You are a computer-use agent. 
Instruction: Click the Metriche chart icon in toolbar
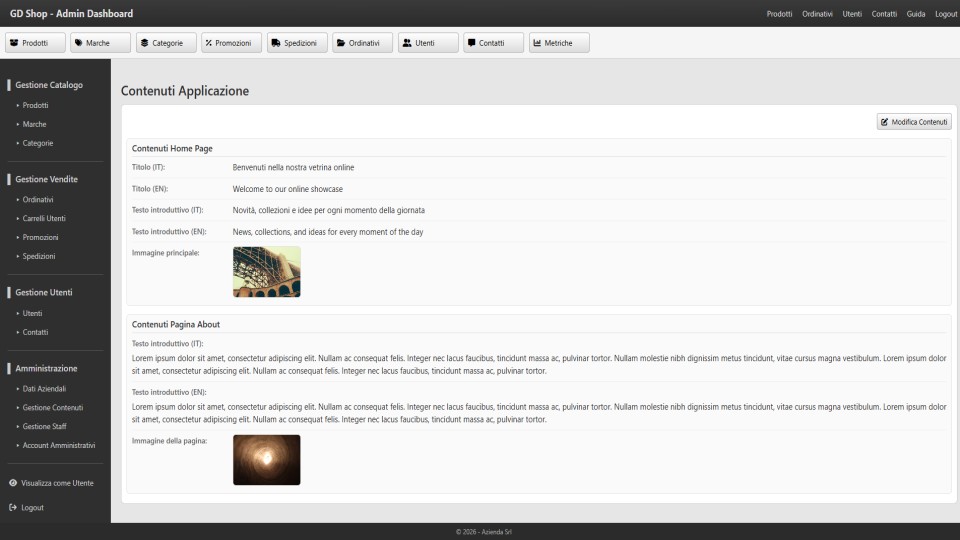(x=537, y=43)
